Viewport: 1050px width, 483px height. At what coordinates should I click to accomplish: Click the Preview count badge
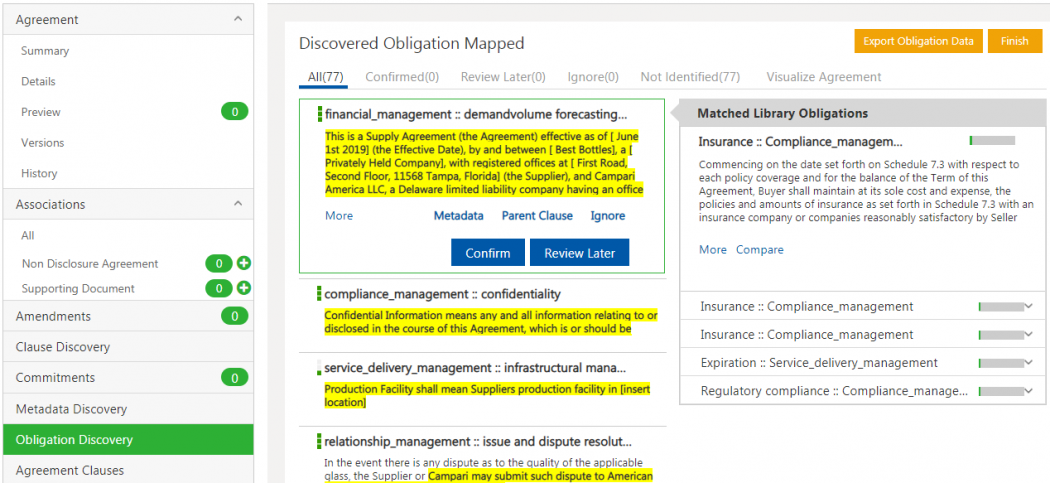pyautogui.click(x=234, y=112)
